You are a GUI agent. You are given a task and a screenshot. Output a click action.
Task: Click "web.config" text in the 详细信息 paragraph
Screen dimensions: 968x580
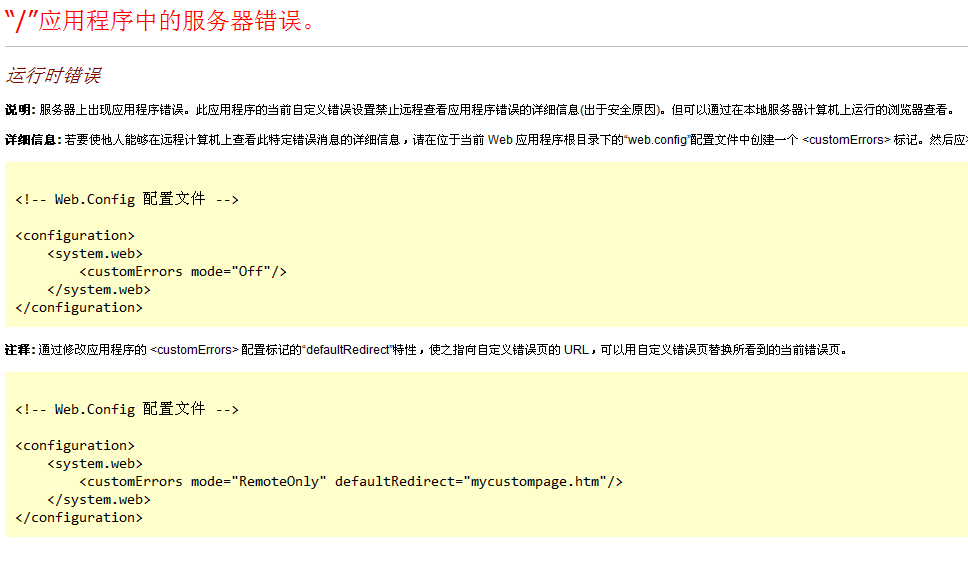tap(657, 140)
